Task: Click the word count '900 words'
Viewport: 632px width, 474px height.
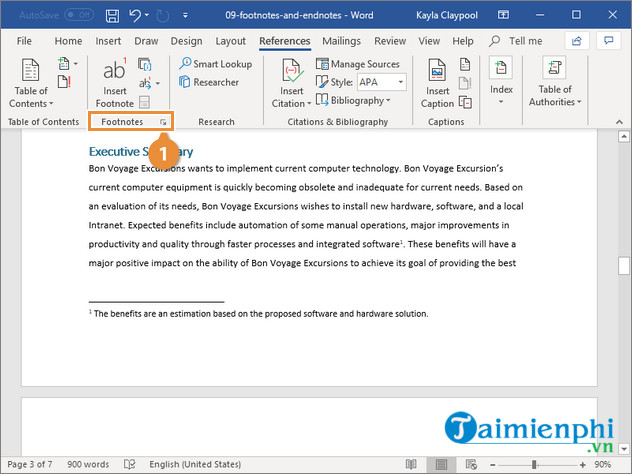Action: pyautogui.click(x=88, y=465)
